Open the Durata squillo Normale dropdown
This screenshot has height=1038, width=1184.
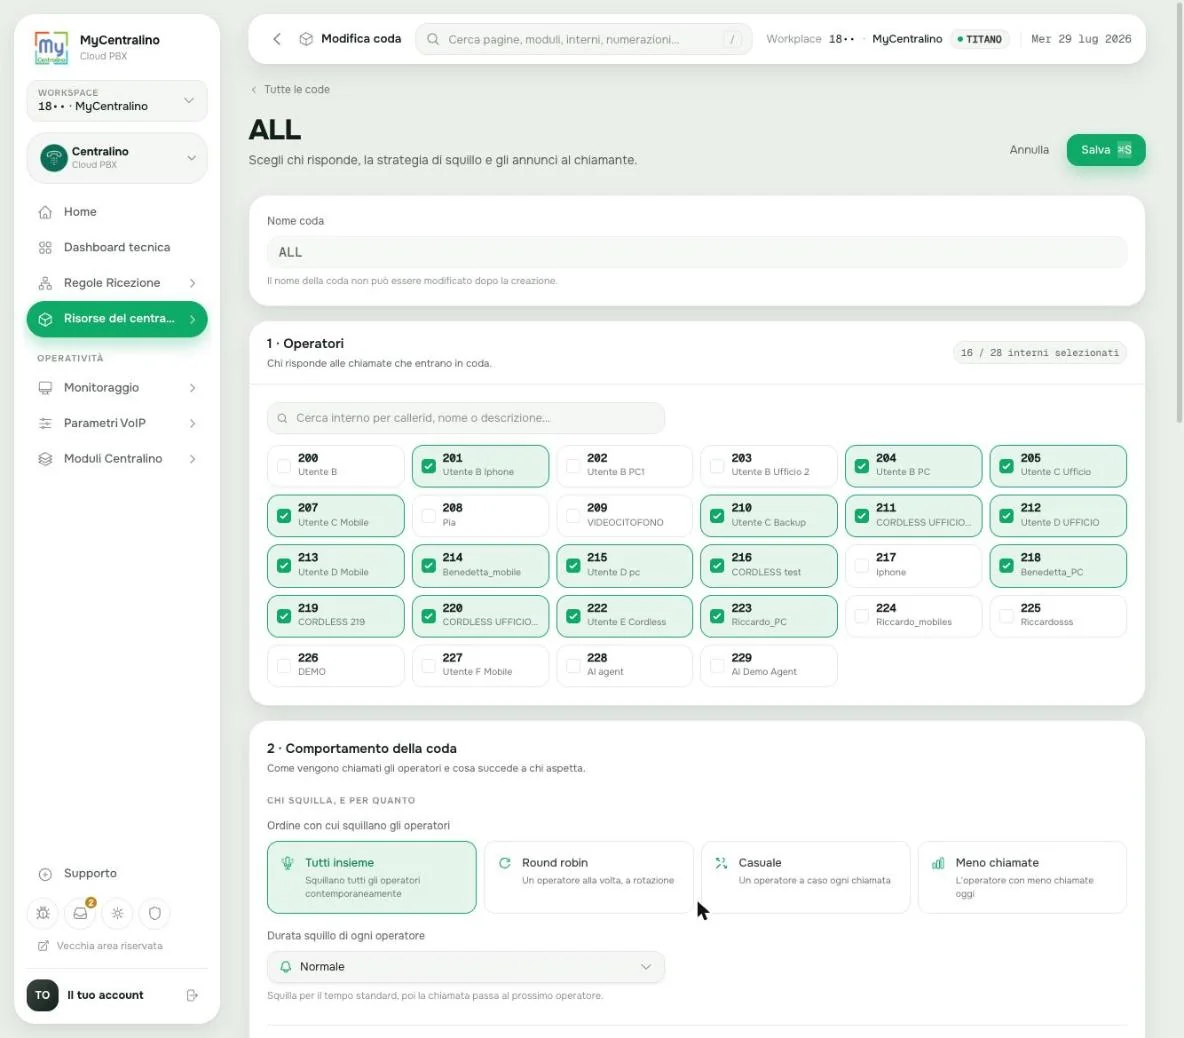tap(466, 966)
